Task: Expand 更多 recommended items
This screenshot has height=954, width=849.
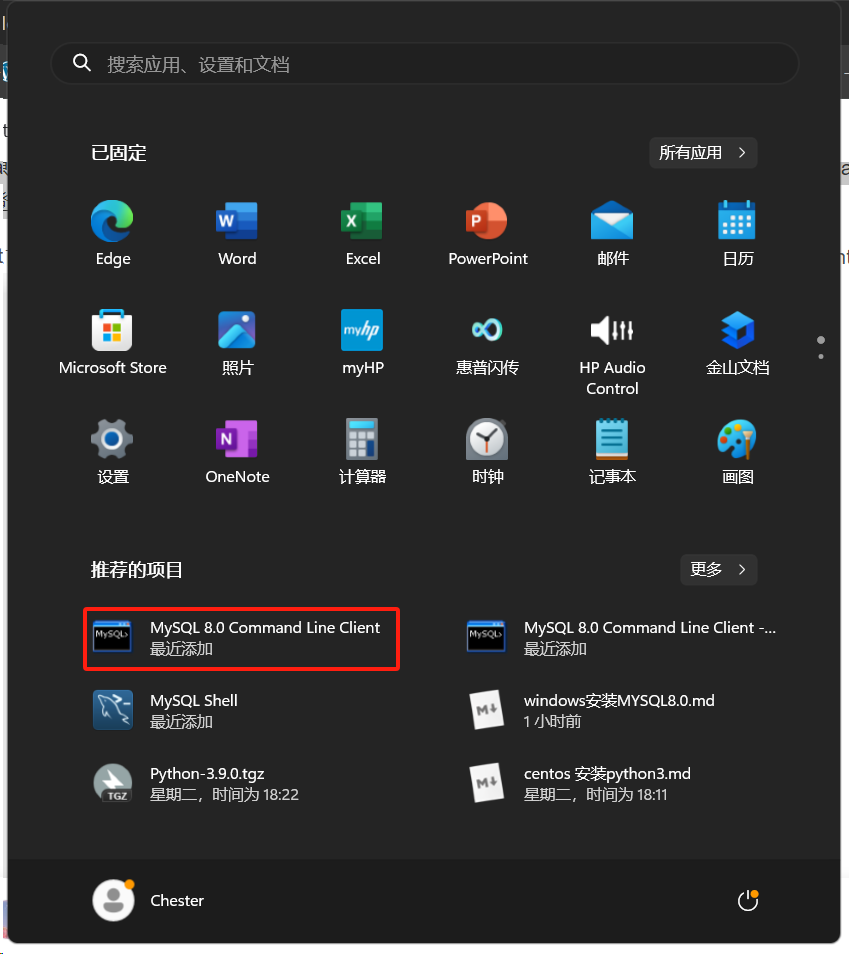Action: pos(719,569)
